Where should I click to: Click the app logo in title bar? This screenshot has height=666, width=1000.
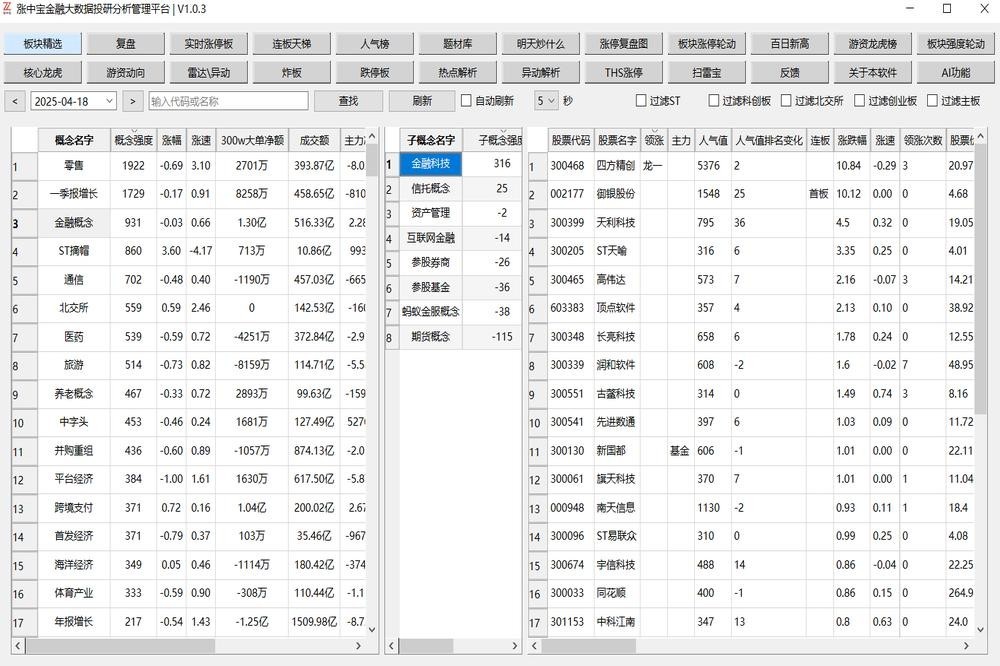8,9
